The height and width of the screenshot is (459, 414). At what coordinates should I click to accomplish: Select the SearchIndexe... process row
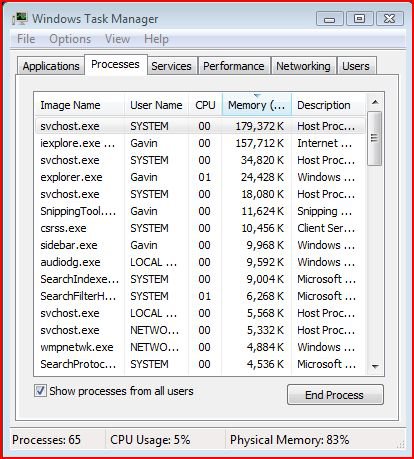pos(200,279)
